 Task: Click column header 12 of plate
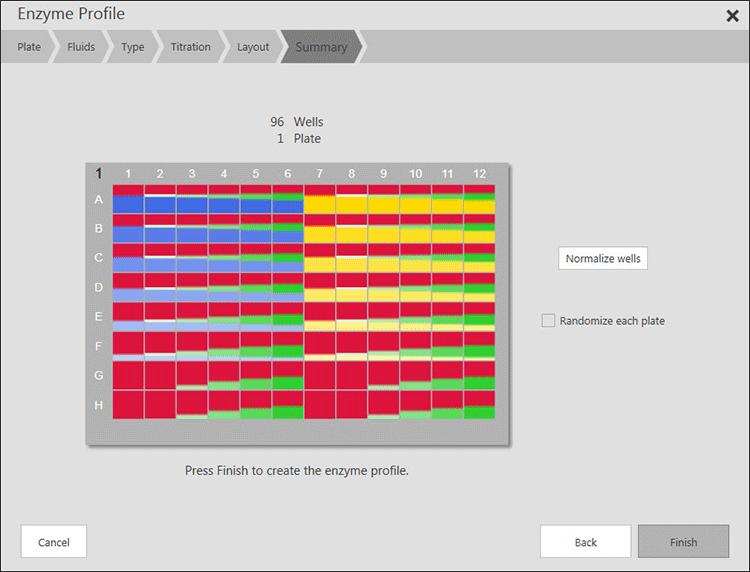click(x=479, y=174)
